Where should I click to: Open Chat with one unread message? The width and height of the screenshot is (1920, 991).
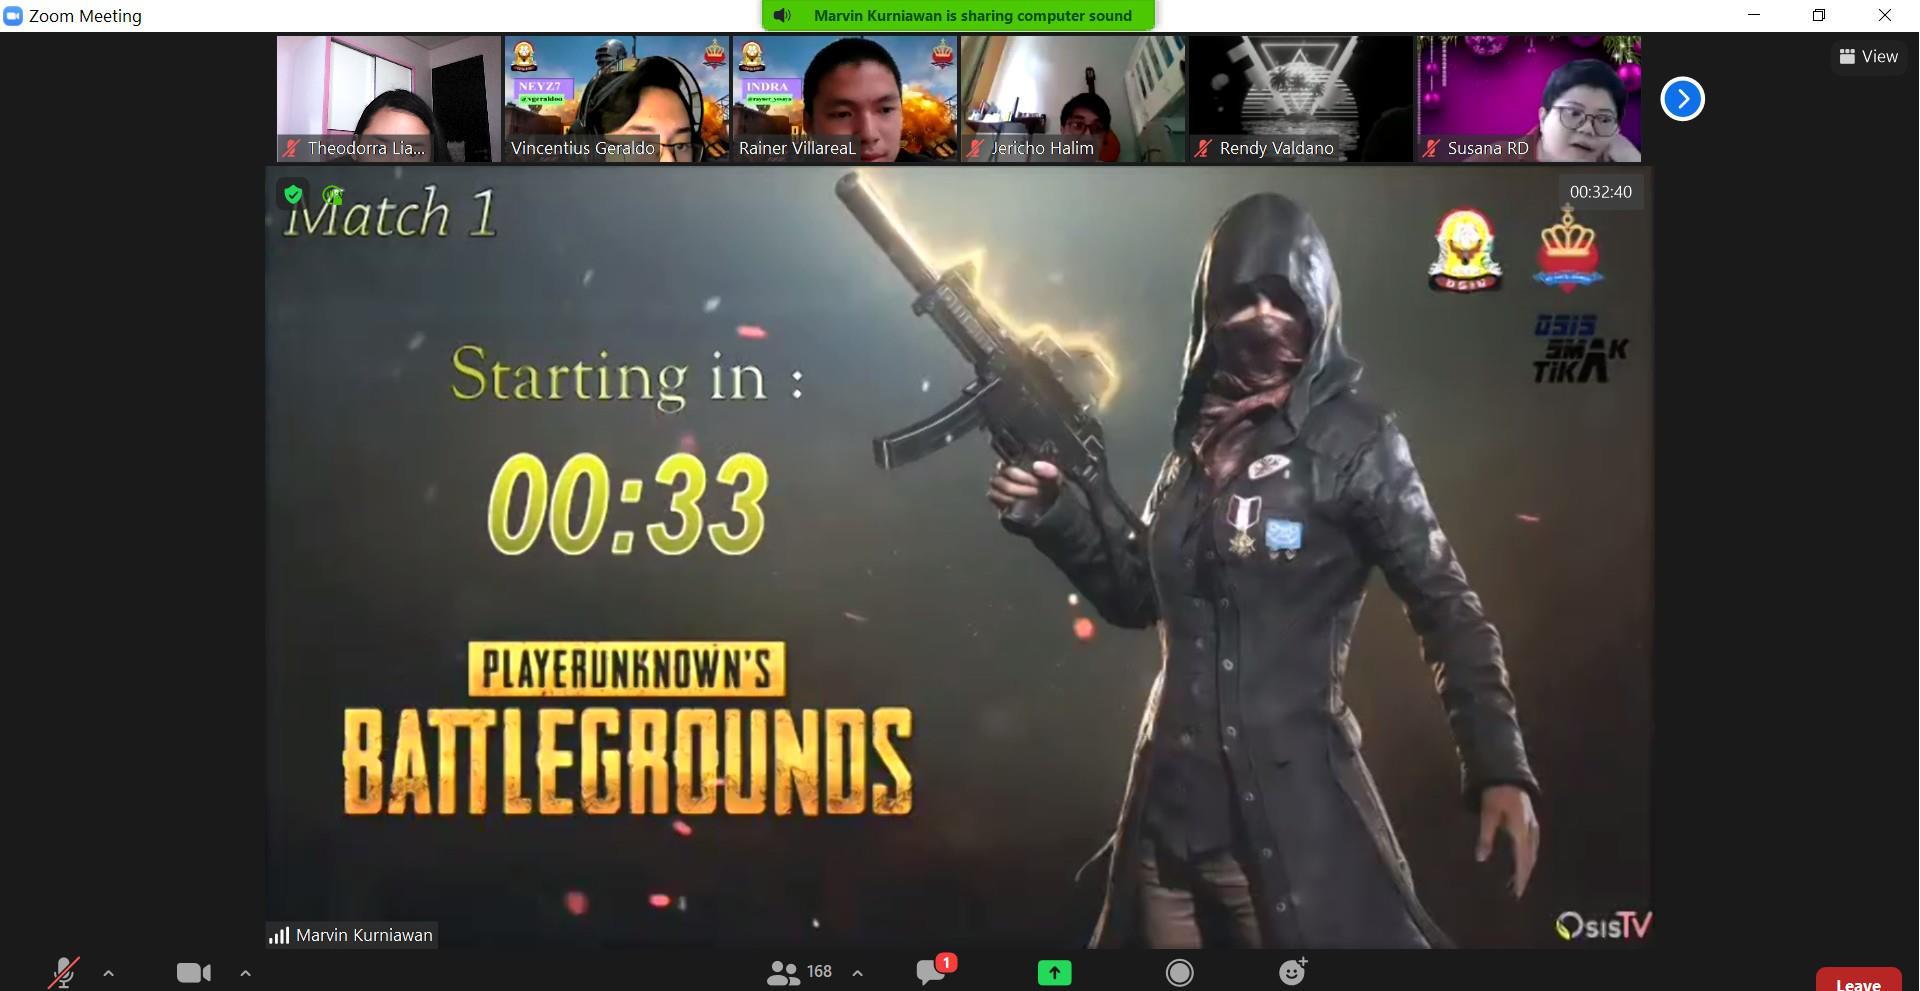click(x=935, y=970)
